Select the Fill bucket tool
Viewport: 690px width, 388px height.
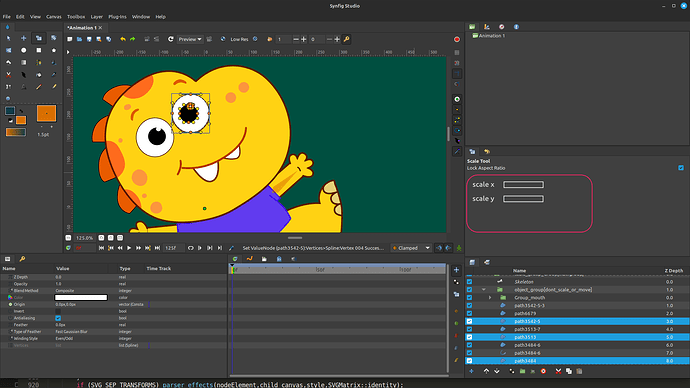[x=39, y=75]
